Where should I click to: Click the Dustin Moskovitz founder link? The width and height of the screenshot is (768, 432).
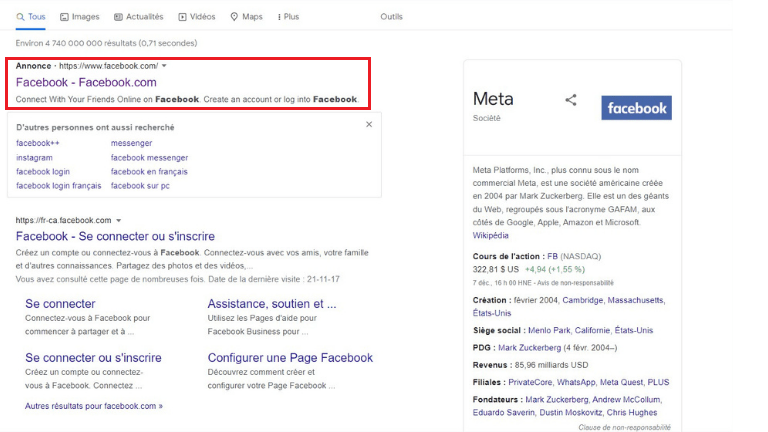[x=571, y=412]
